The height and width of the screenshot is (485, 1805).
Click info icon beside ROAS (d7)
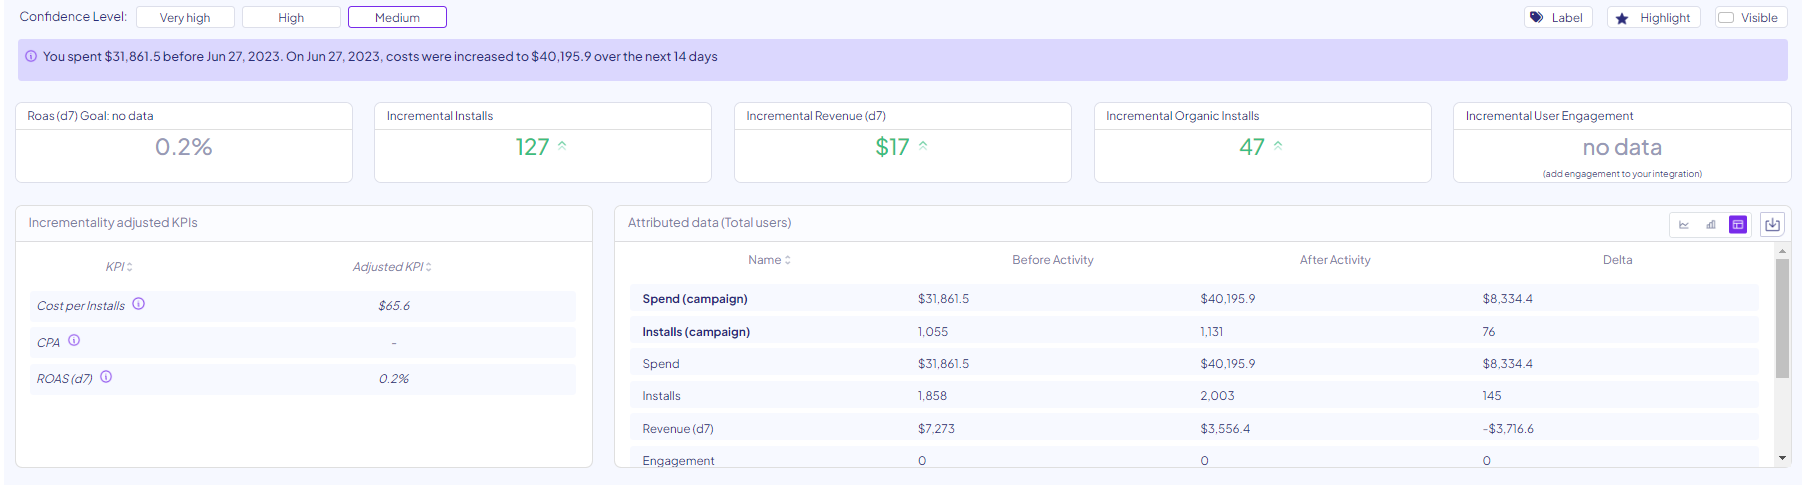pos(106,377)
